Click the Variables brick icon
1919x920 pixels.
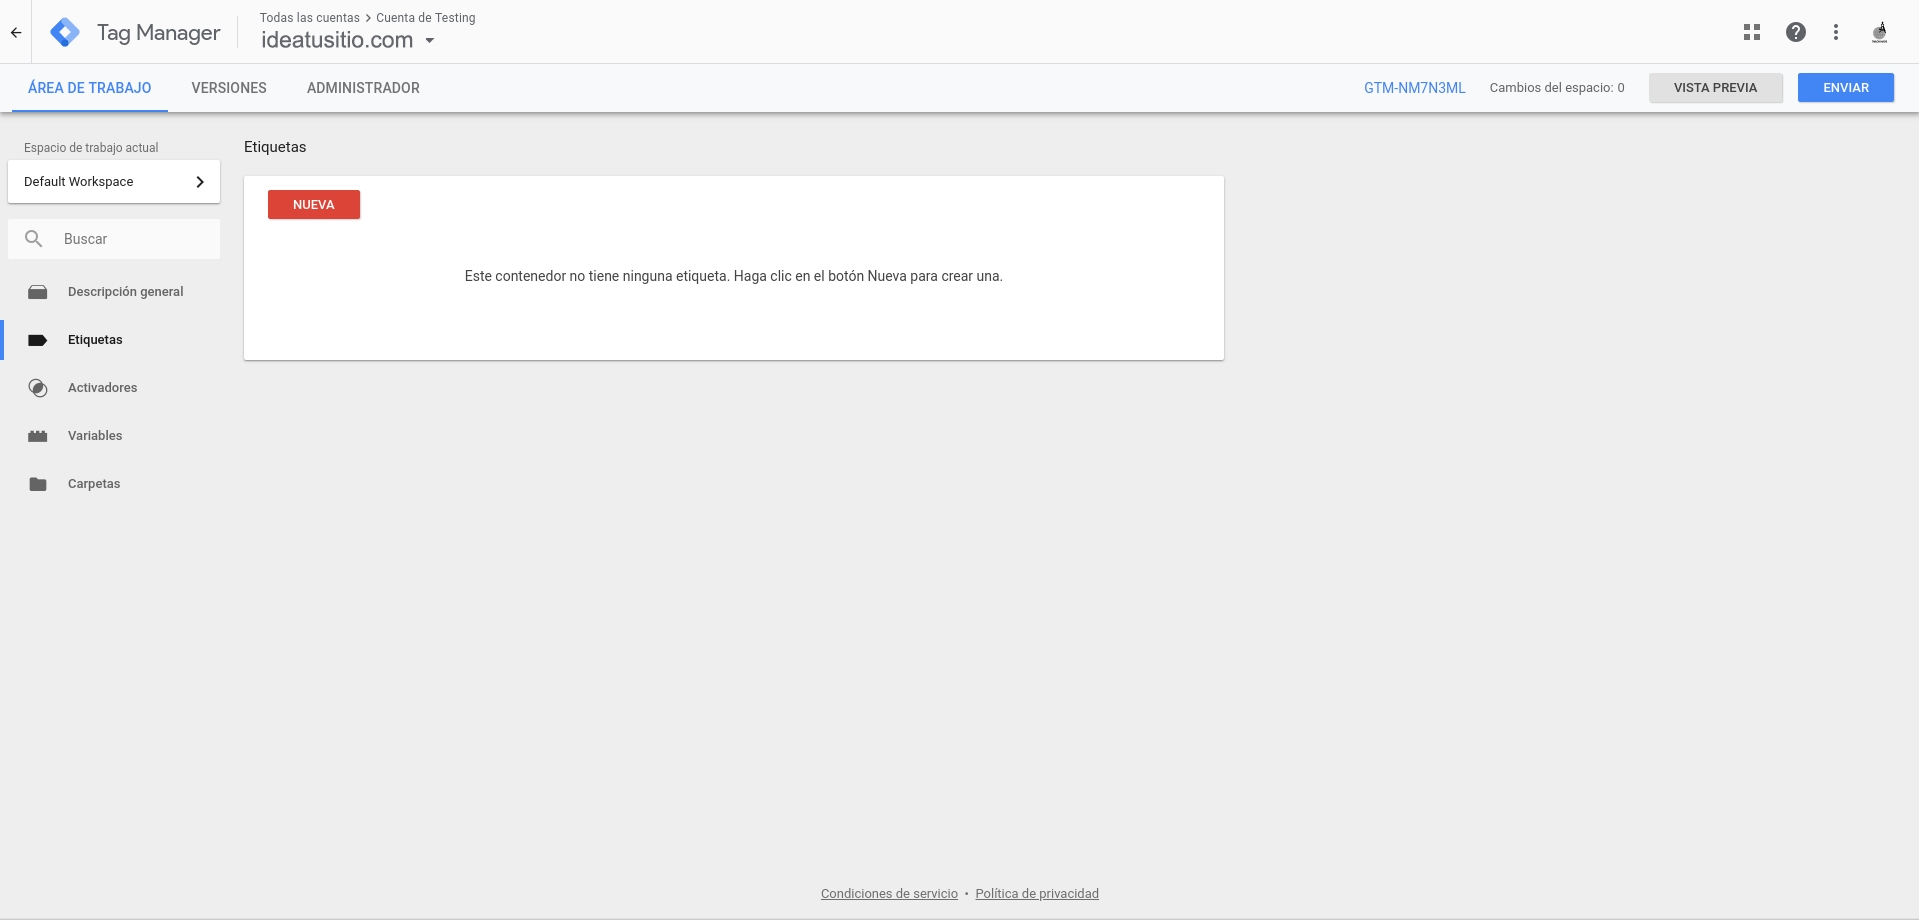[38, 436]
